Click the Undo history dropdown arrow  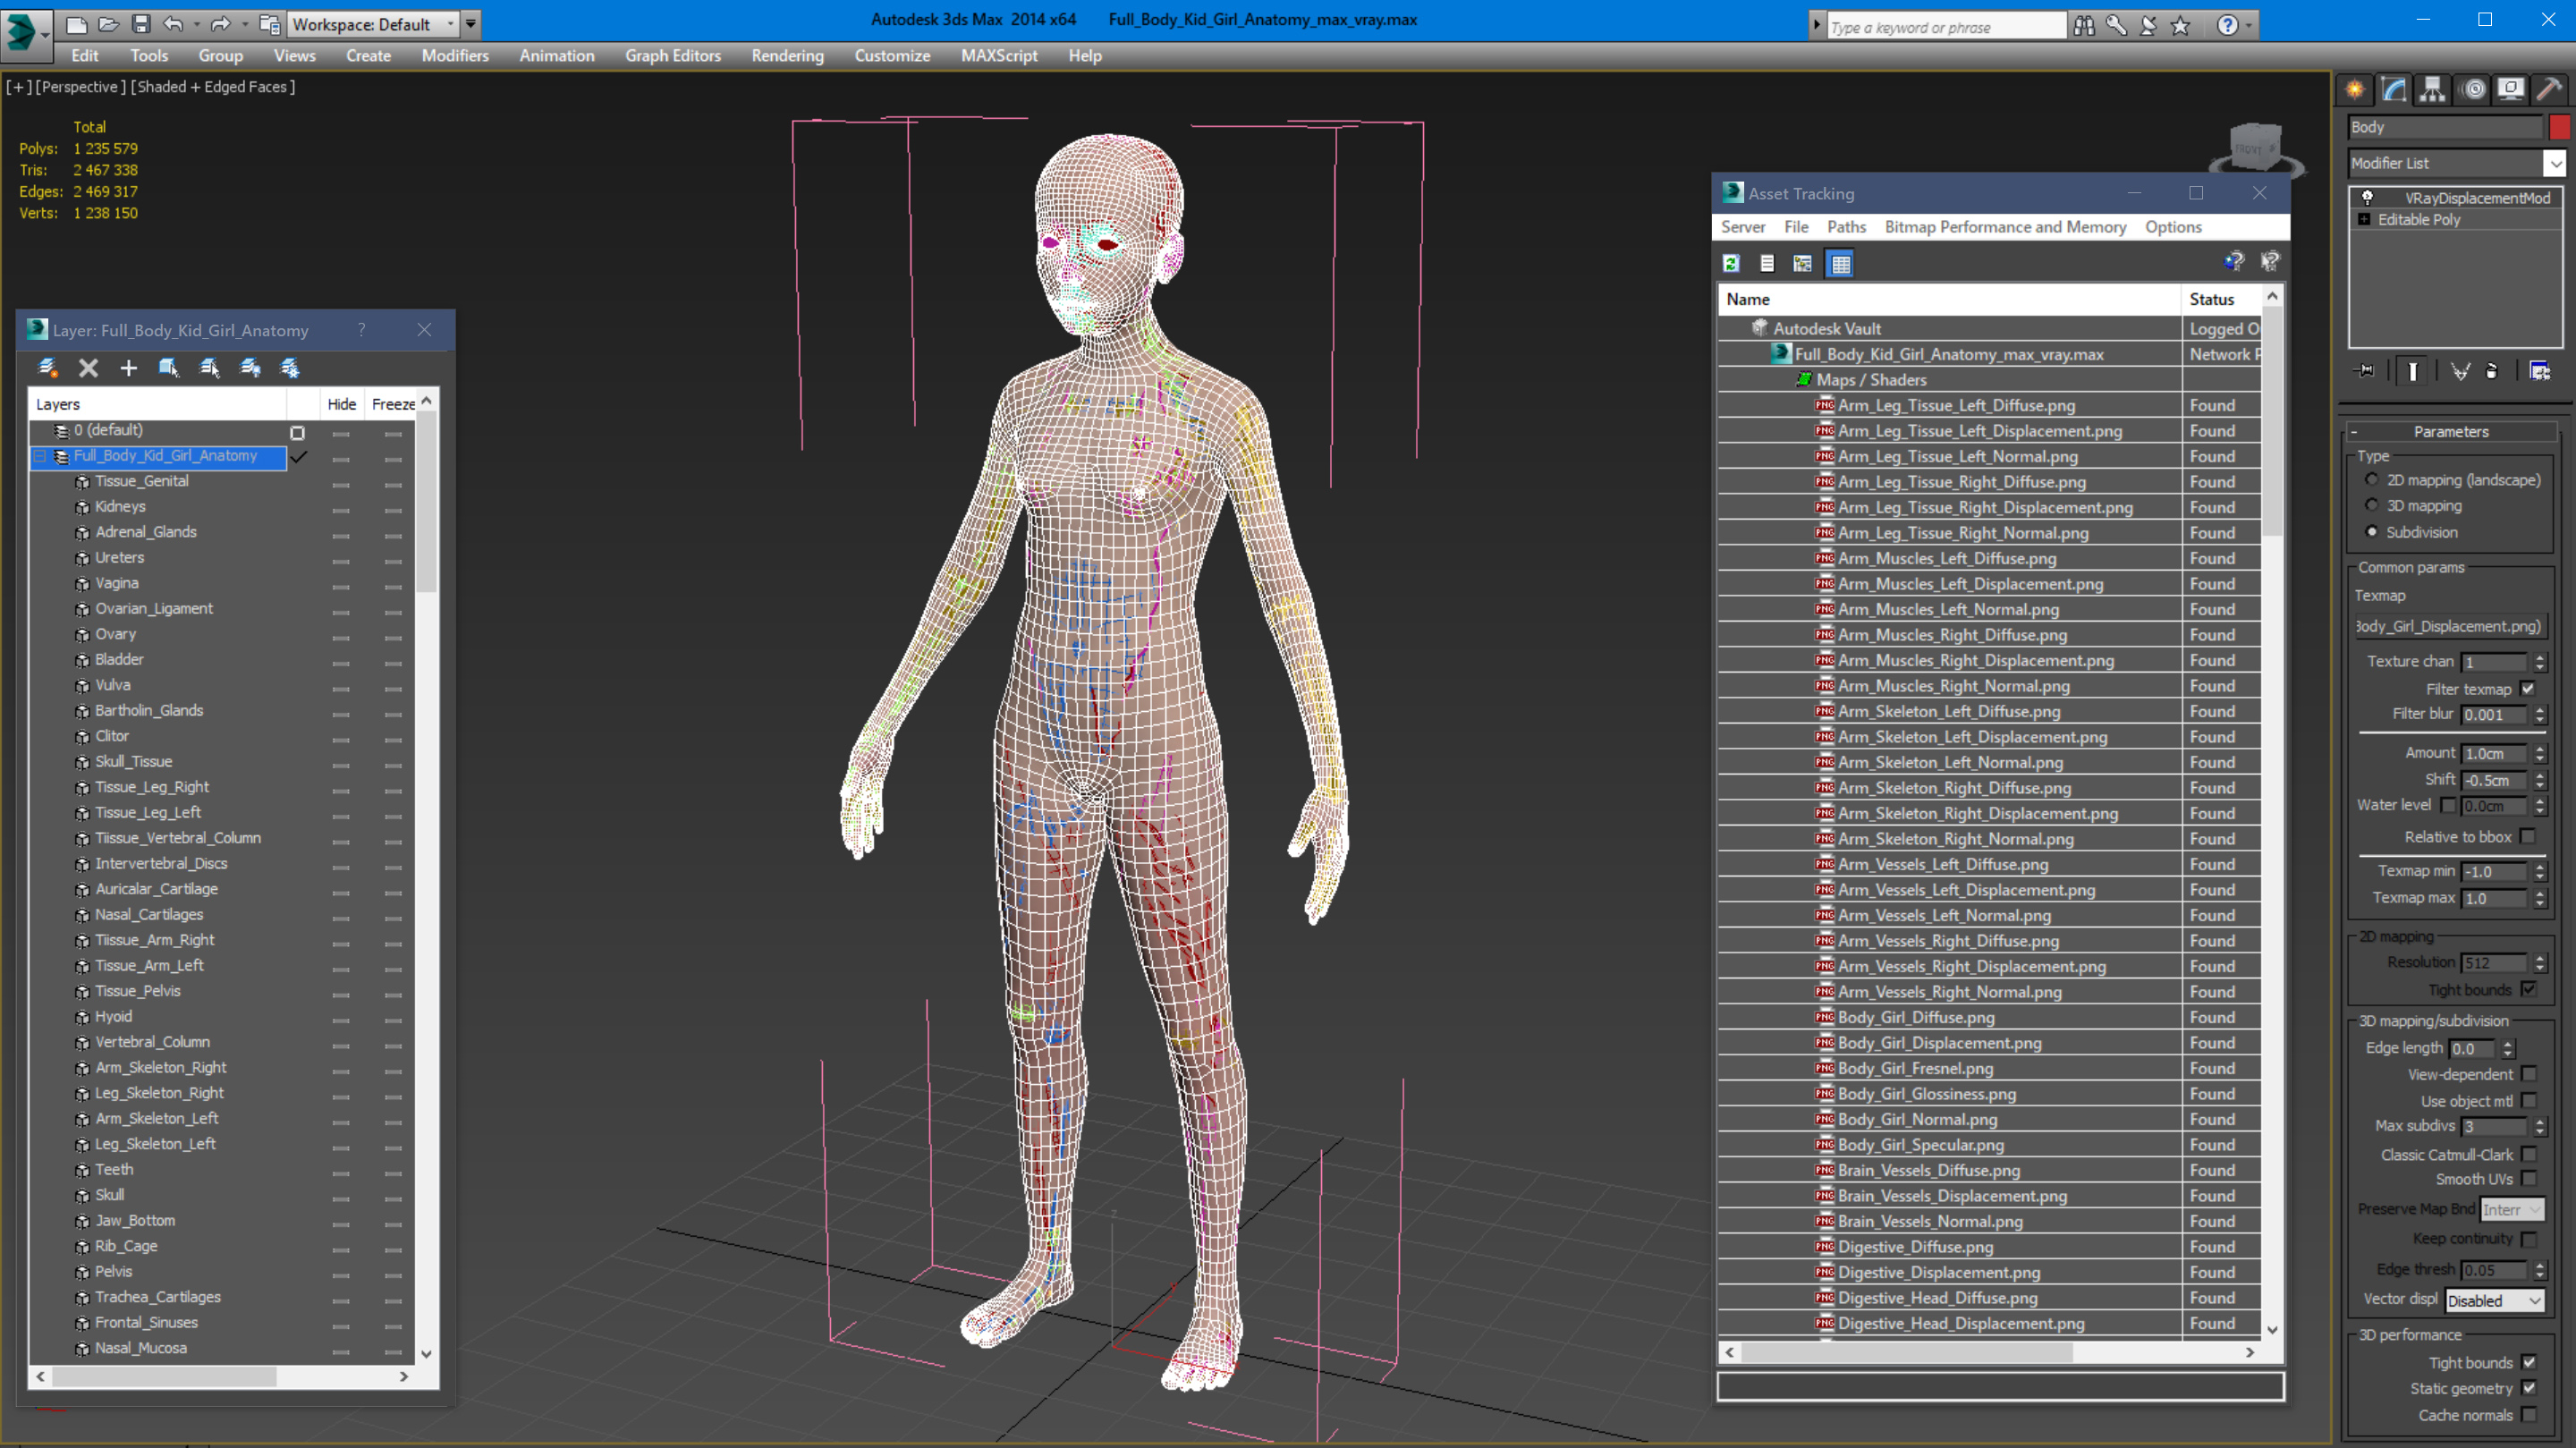[196, 24]
